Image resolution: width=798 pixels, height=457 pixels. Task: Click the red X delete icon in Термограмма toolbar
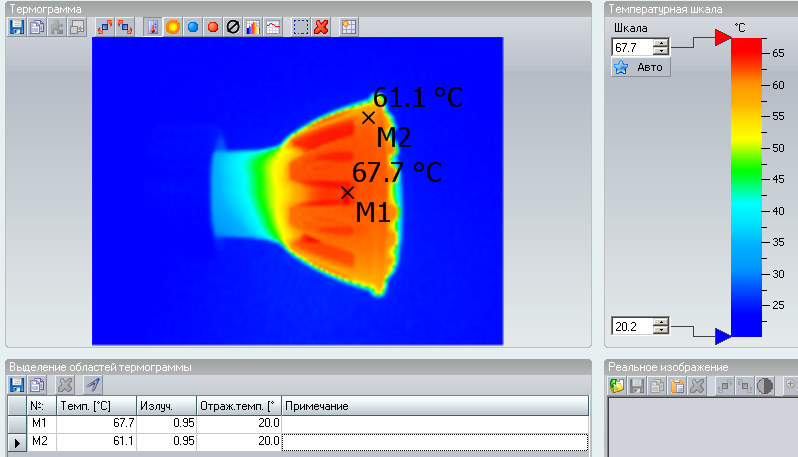point(321,27)
